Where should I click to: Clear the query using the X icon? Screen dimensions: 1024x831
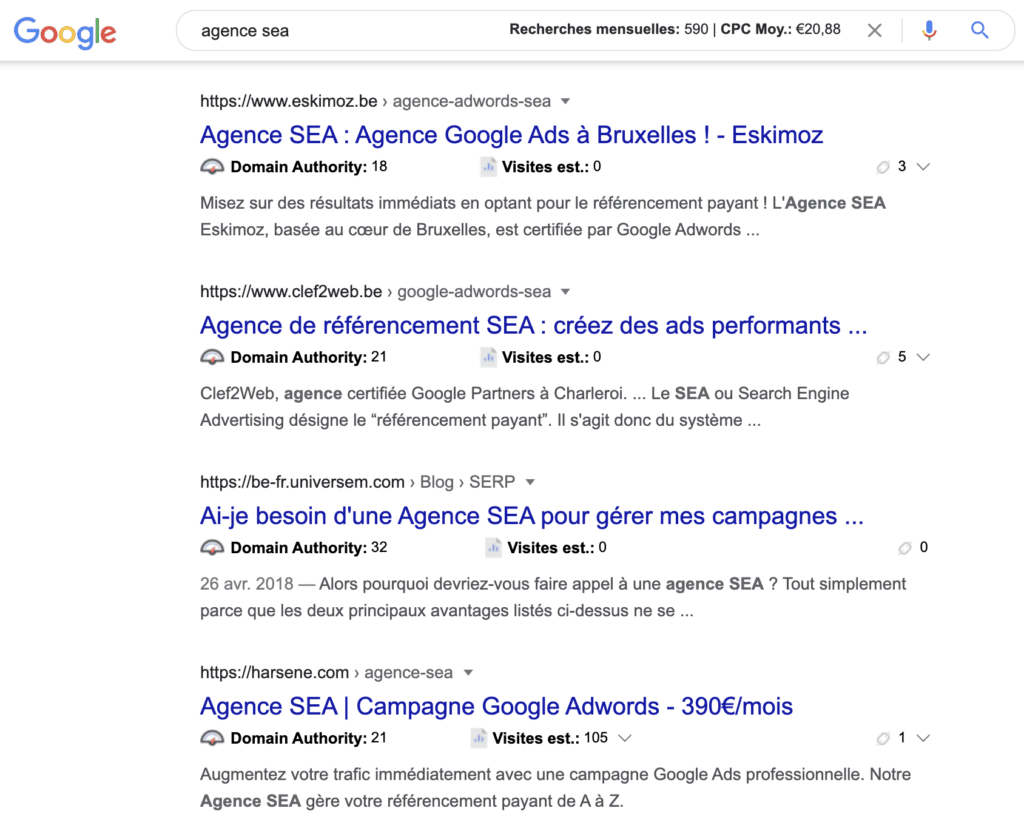coord(874,30)
